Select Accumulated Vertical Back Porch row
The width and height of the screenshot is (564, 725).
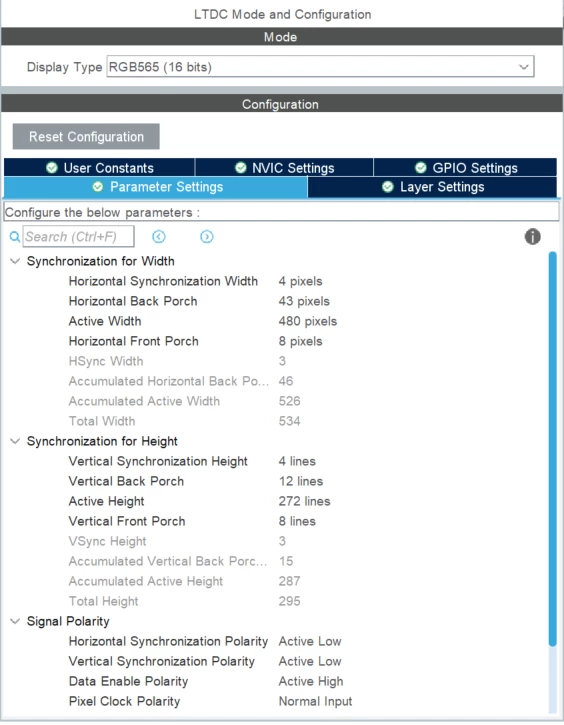[x=277, y=561]
